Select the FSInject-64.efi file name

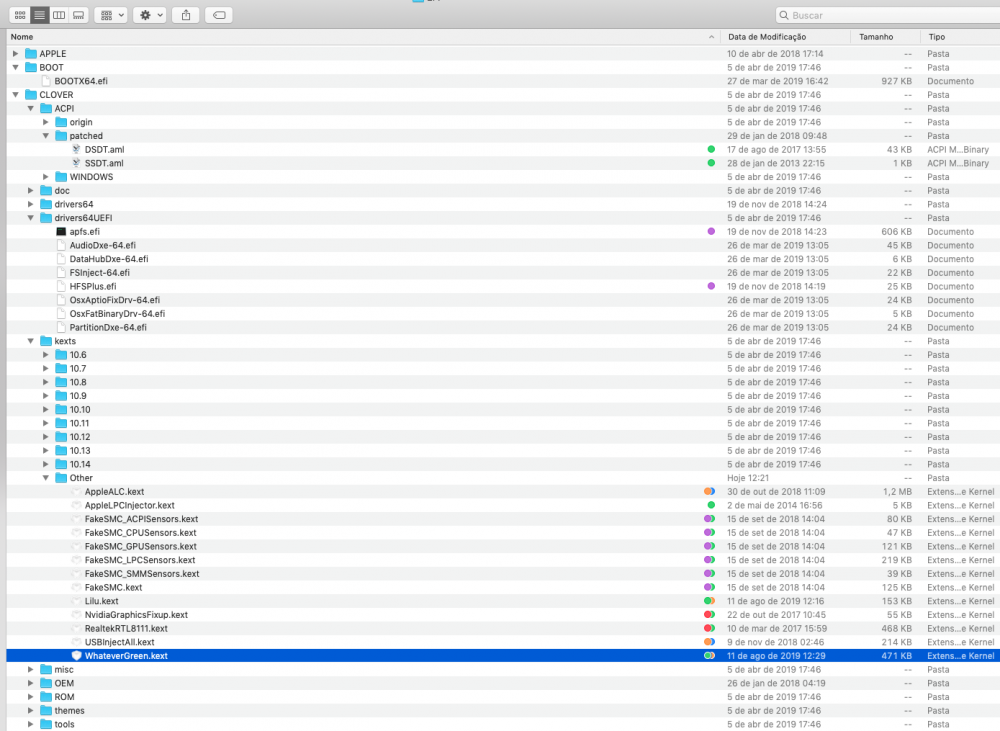pos(99,272)
